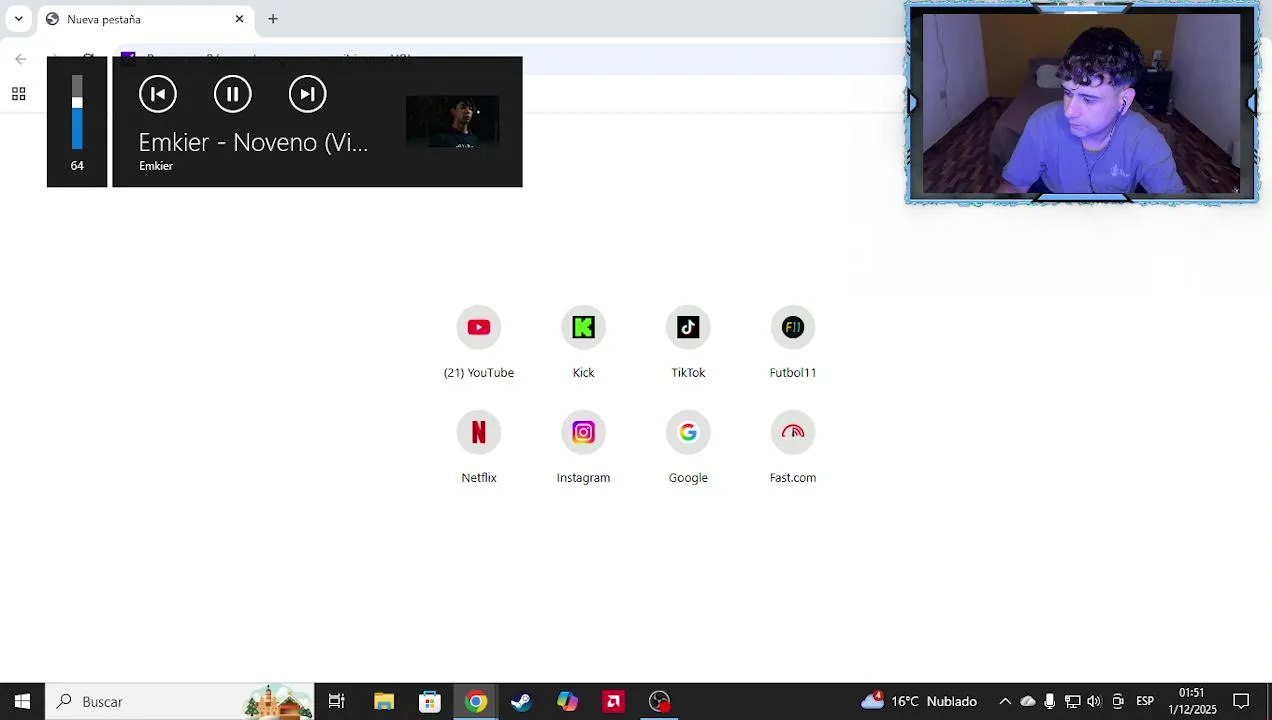Viewport: 1272px width, 720px height.
Task: Open the Windows Start menu
Action: tap(22, 701)
